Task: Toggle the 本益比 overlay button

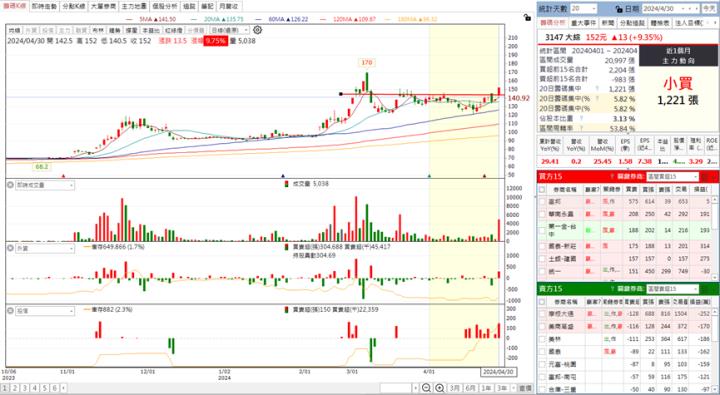Action: pos(151,30)
